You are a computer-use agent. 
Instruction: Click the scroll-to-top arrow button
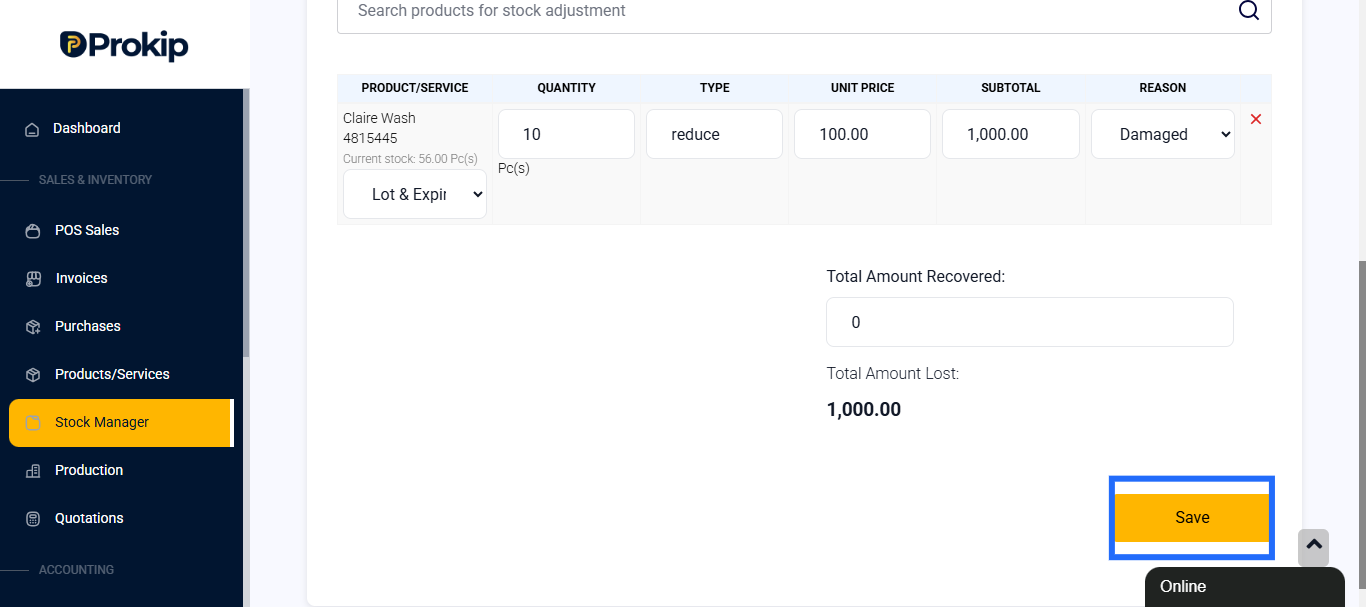tap(1314, 547)
